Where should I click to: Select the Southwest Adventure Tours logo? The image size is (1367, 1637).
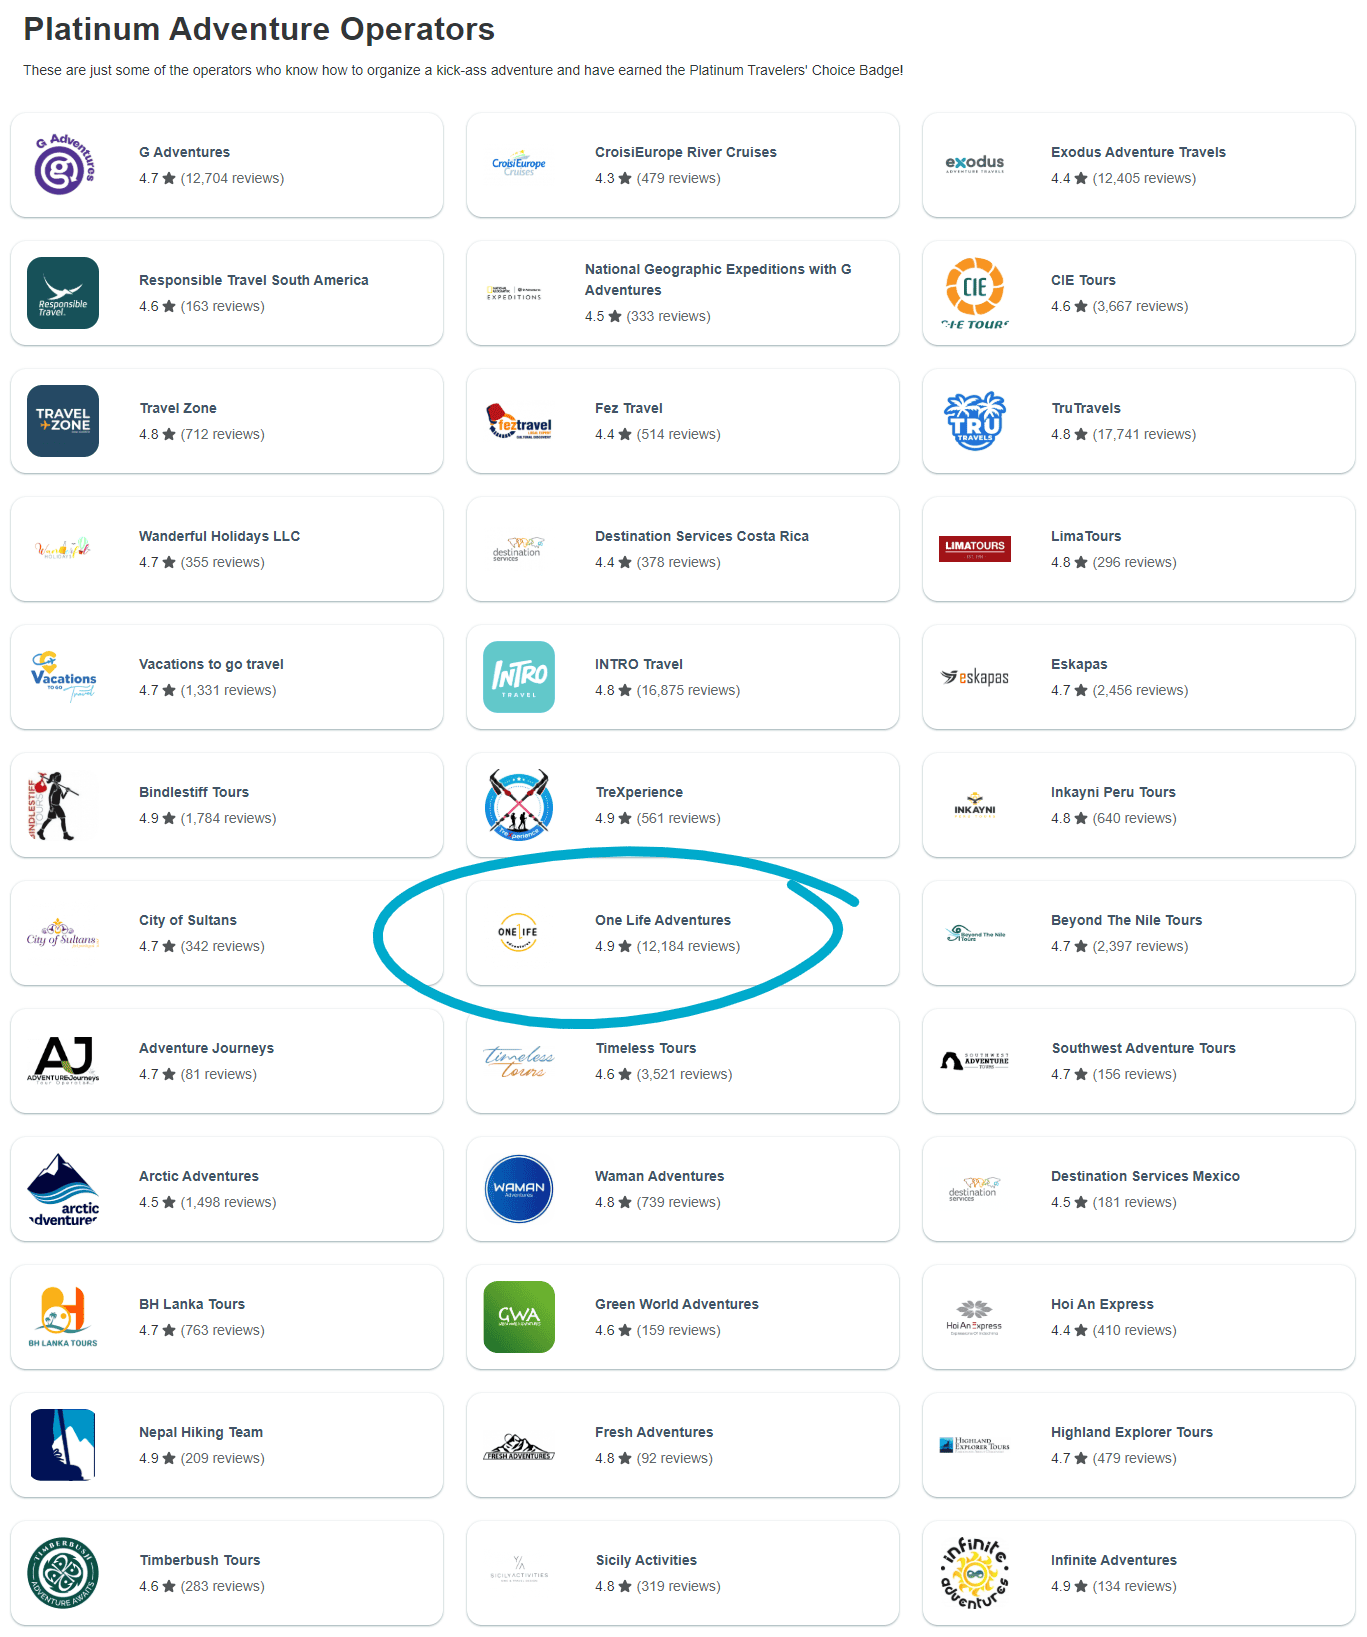975,1061
